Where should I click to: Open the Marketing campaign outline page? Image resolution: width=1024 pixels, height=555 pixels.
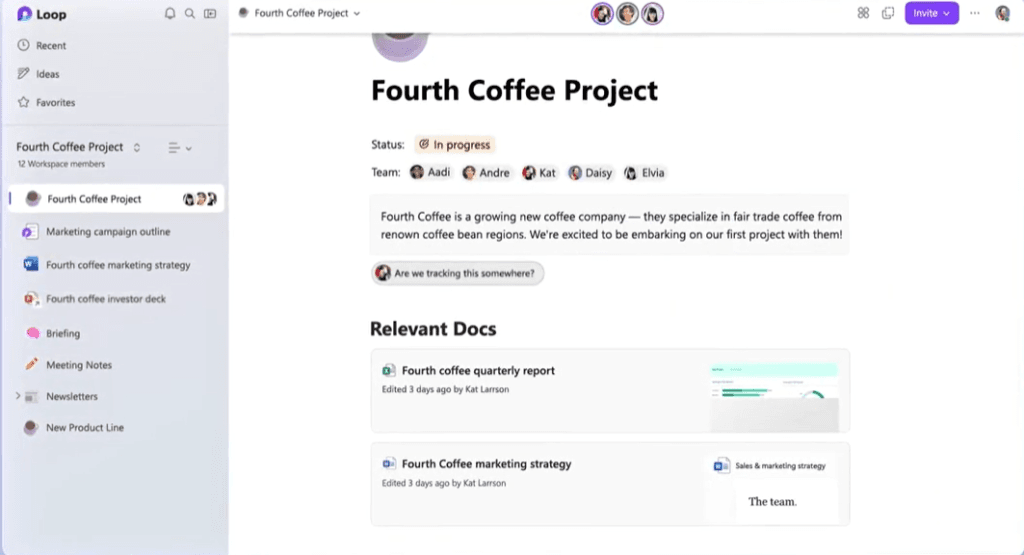[x=108, y=232]
